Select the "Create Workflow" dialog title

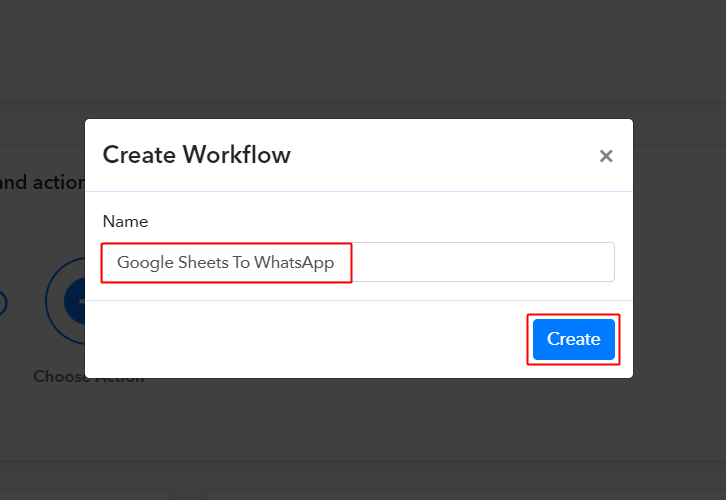[196, 155]
